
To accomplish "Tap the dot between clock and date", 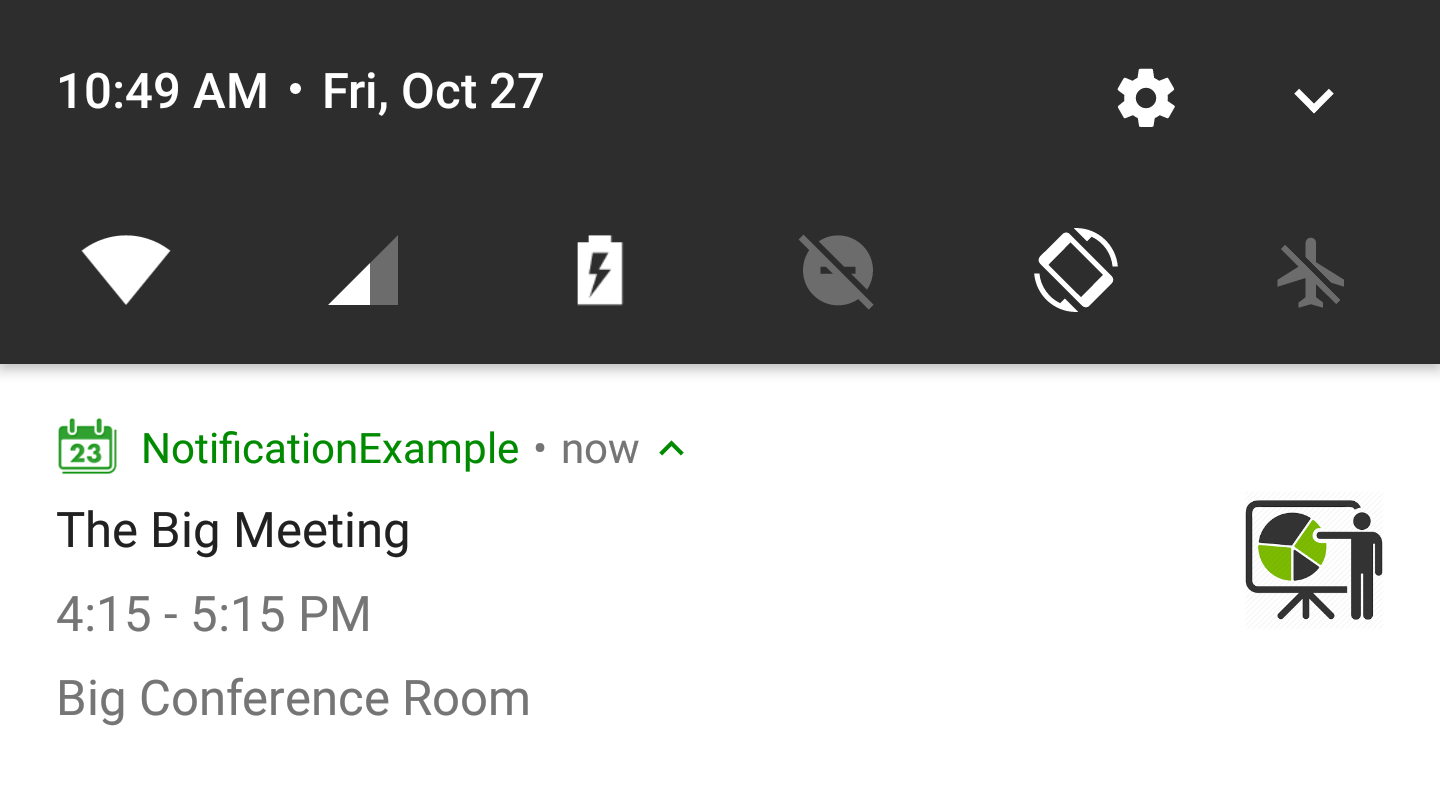I will click(295, 90).
